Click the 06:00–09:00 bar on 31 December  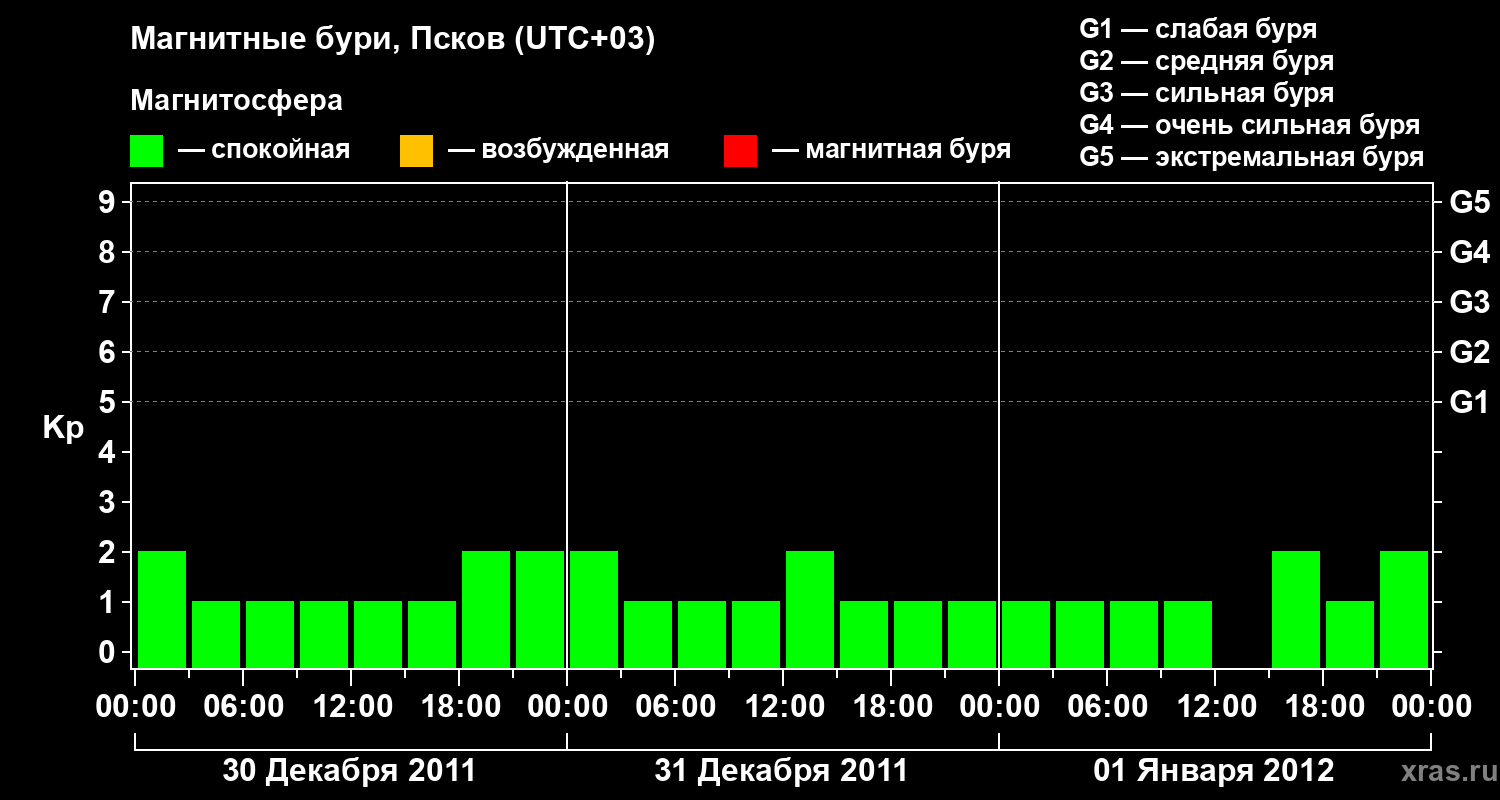point(702,634)
